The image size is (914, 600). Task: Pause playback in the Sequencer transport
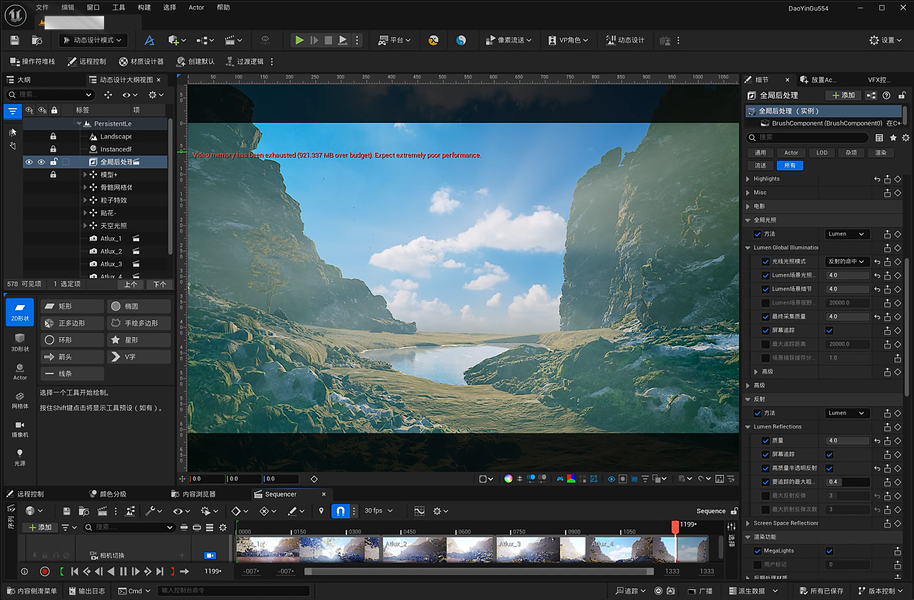point(123,571)
